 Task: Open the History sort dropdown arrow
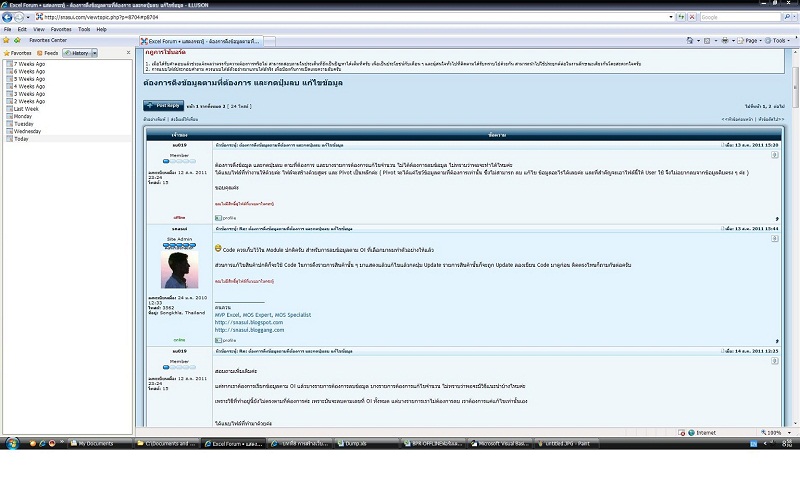[x=94, y=52]
